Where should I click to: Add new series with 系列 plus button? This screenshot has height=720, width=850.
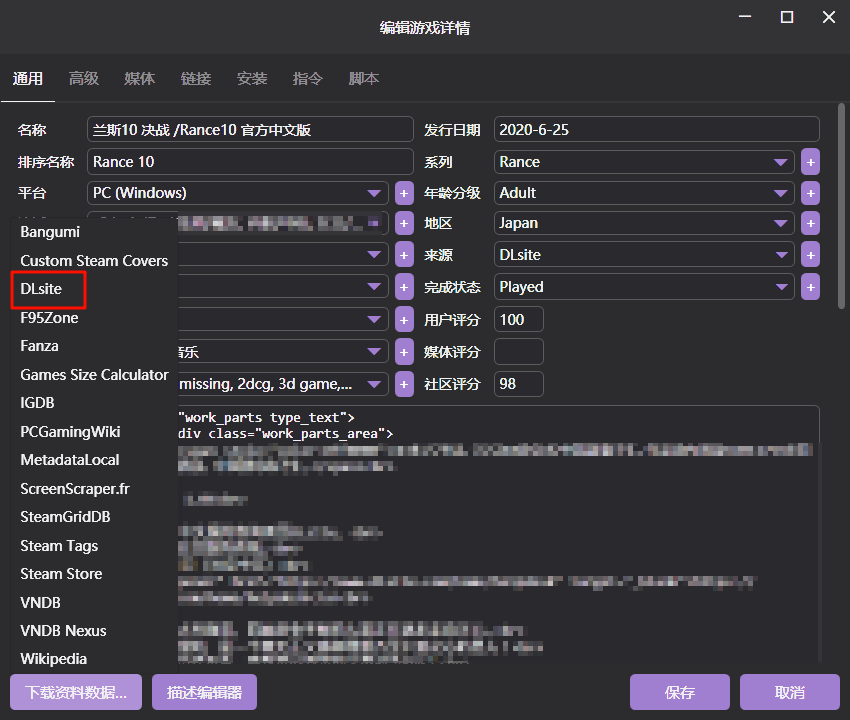pyautogui.click(x=810, y=162)
